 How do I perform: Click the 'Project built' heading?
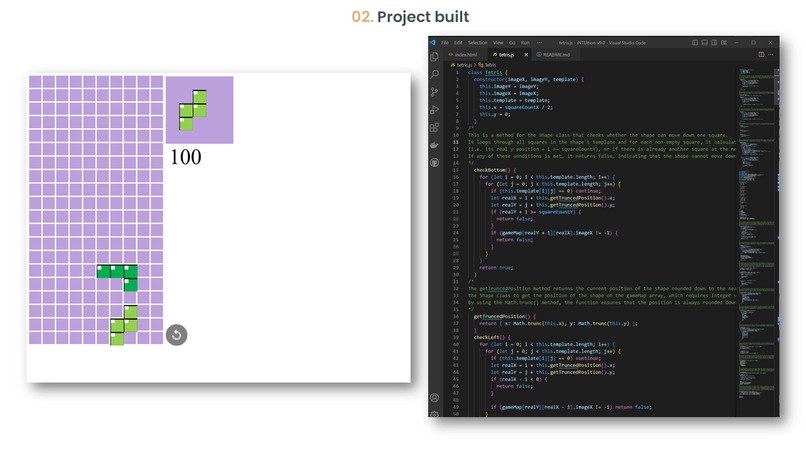pyautogui.click(x=423, y=17)
